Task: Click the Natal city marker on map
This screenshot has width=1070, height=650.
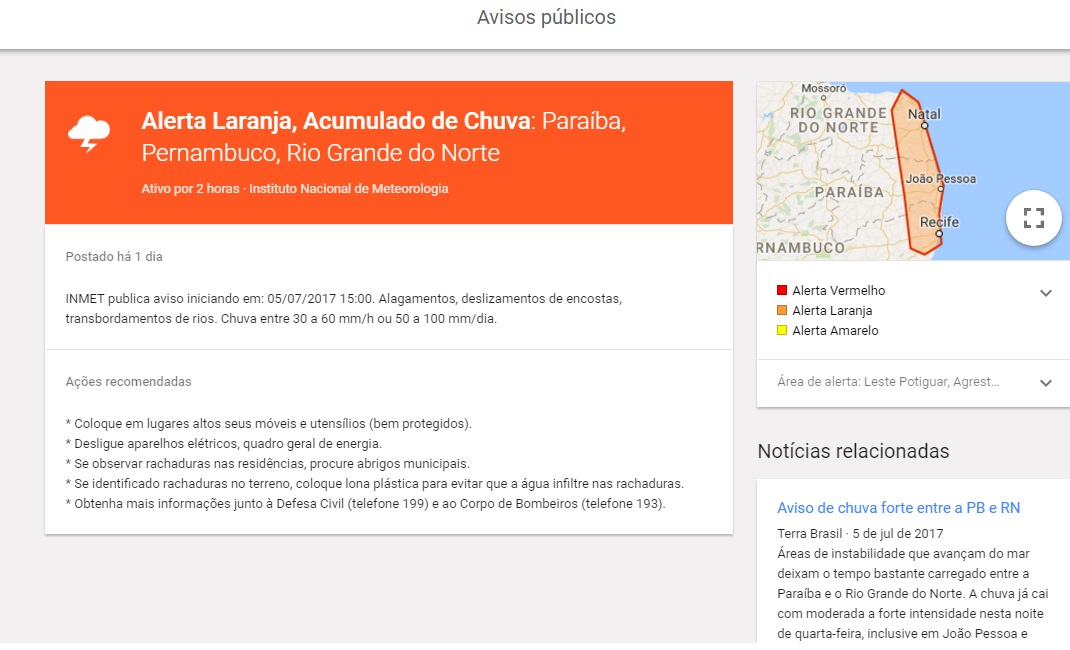Action: 925,126
